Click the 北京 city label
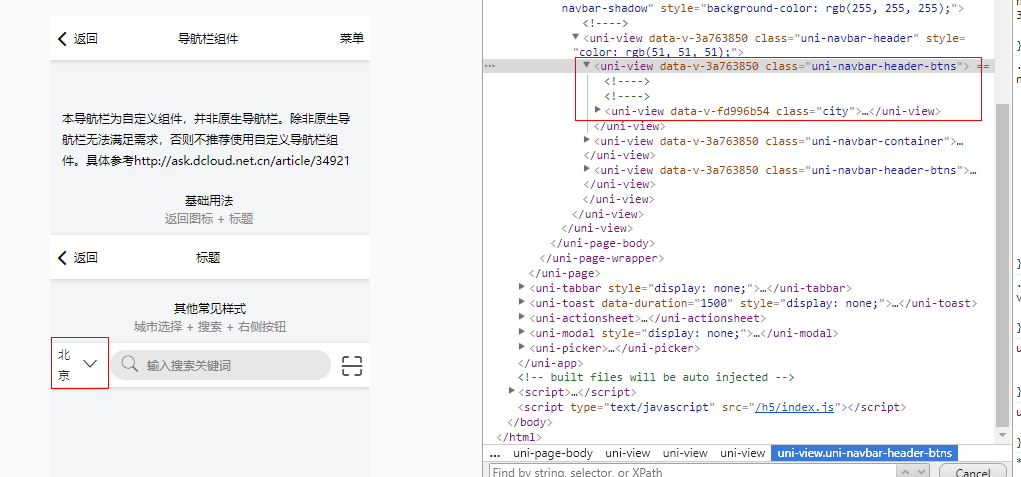The width and height of the screenshot is (1021, 477). [64, 365]
